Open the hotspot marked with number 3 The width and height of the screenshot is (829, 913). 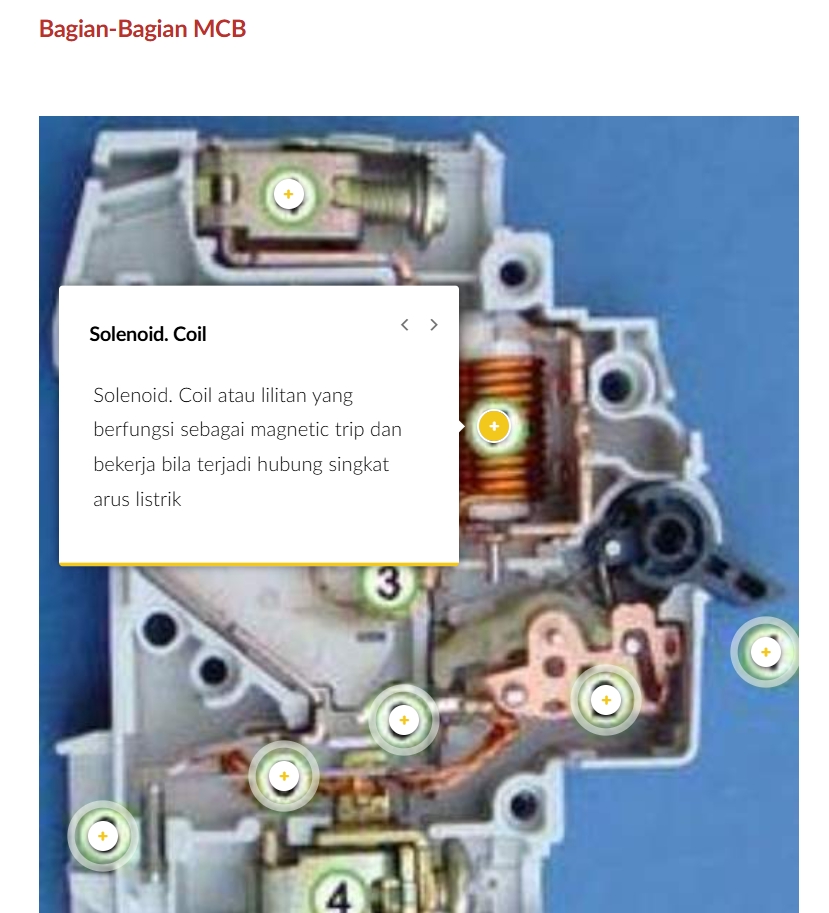[388, 582]
